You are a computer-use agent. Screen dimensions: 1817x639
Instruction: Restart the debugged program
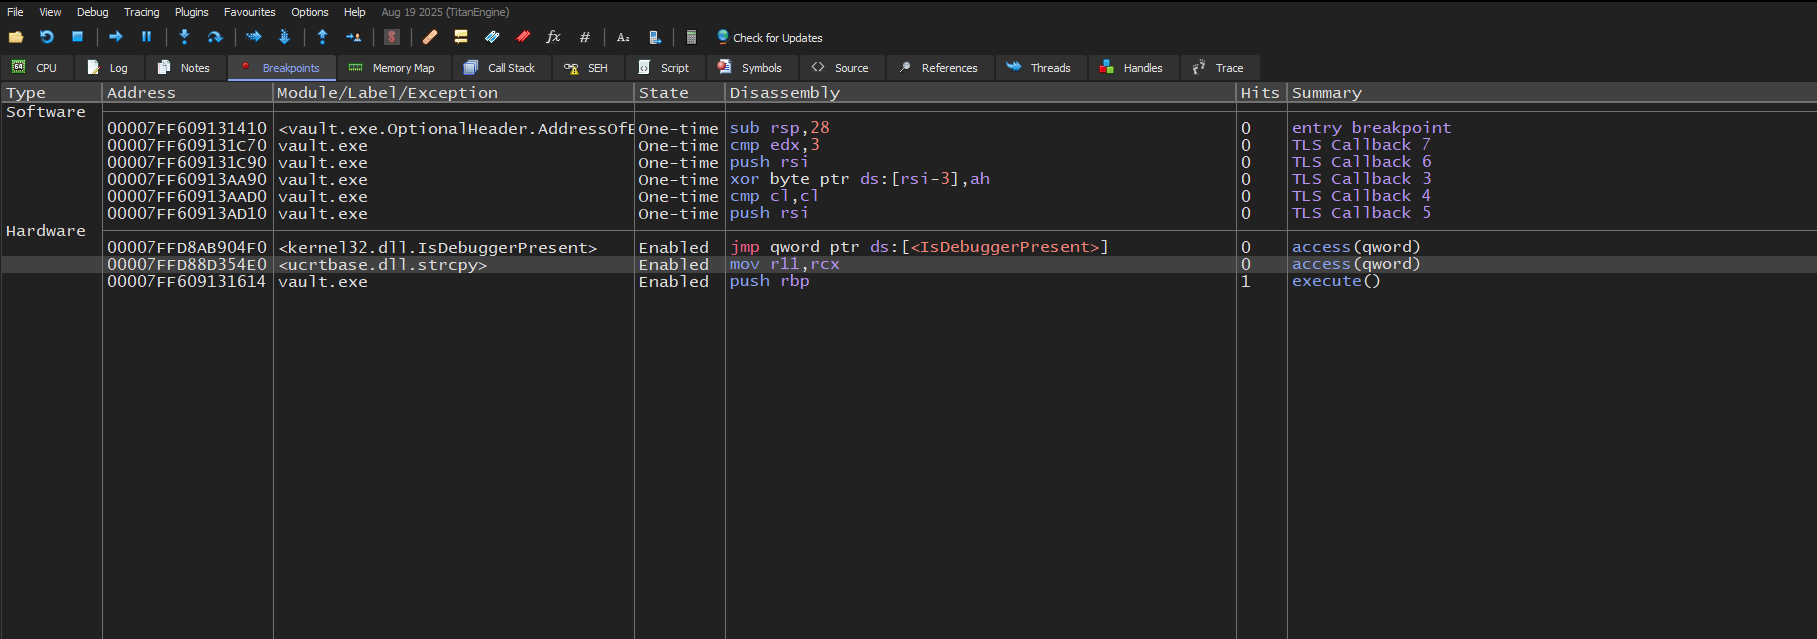point(47,37)
